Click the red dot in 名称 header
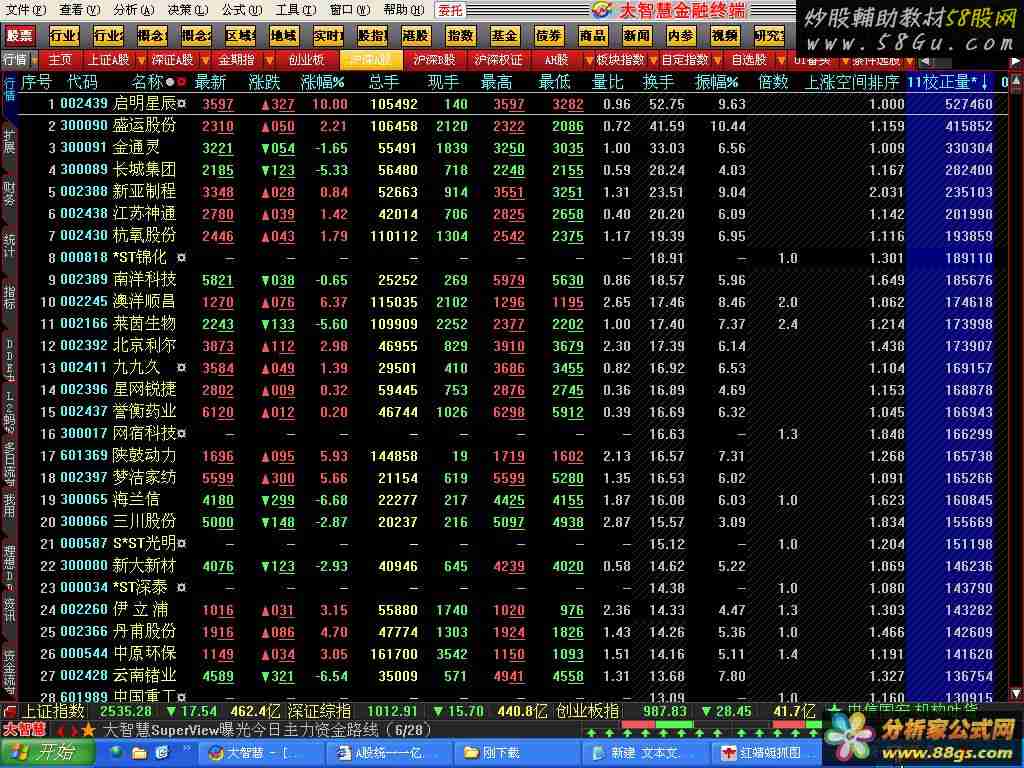This screenshot has height=768, width=1024. coord(181,82)
